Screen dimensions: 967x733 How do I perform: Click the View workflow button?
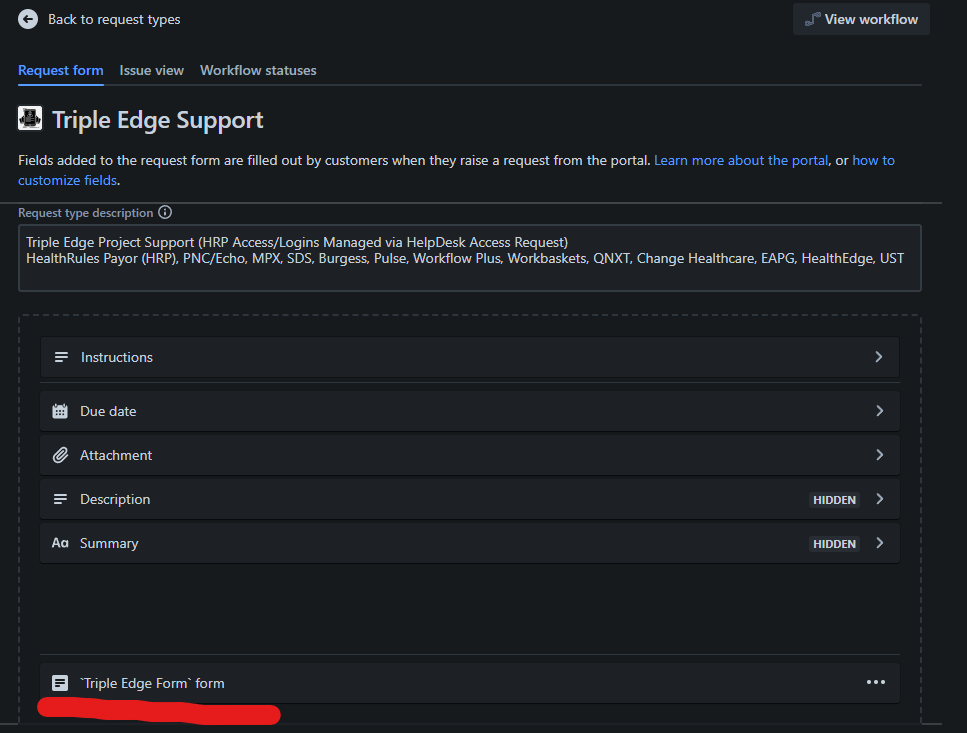(861, 19)
